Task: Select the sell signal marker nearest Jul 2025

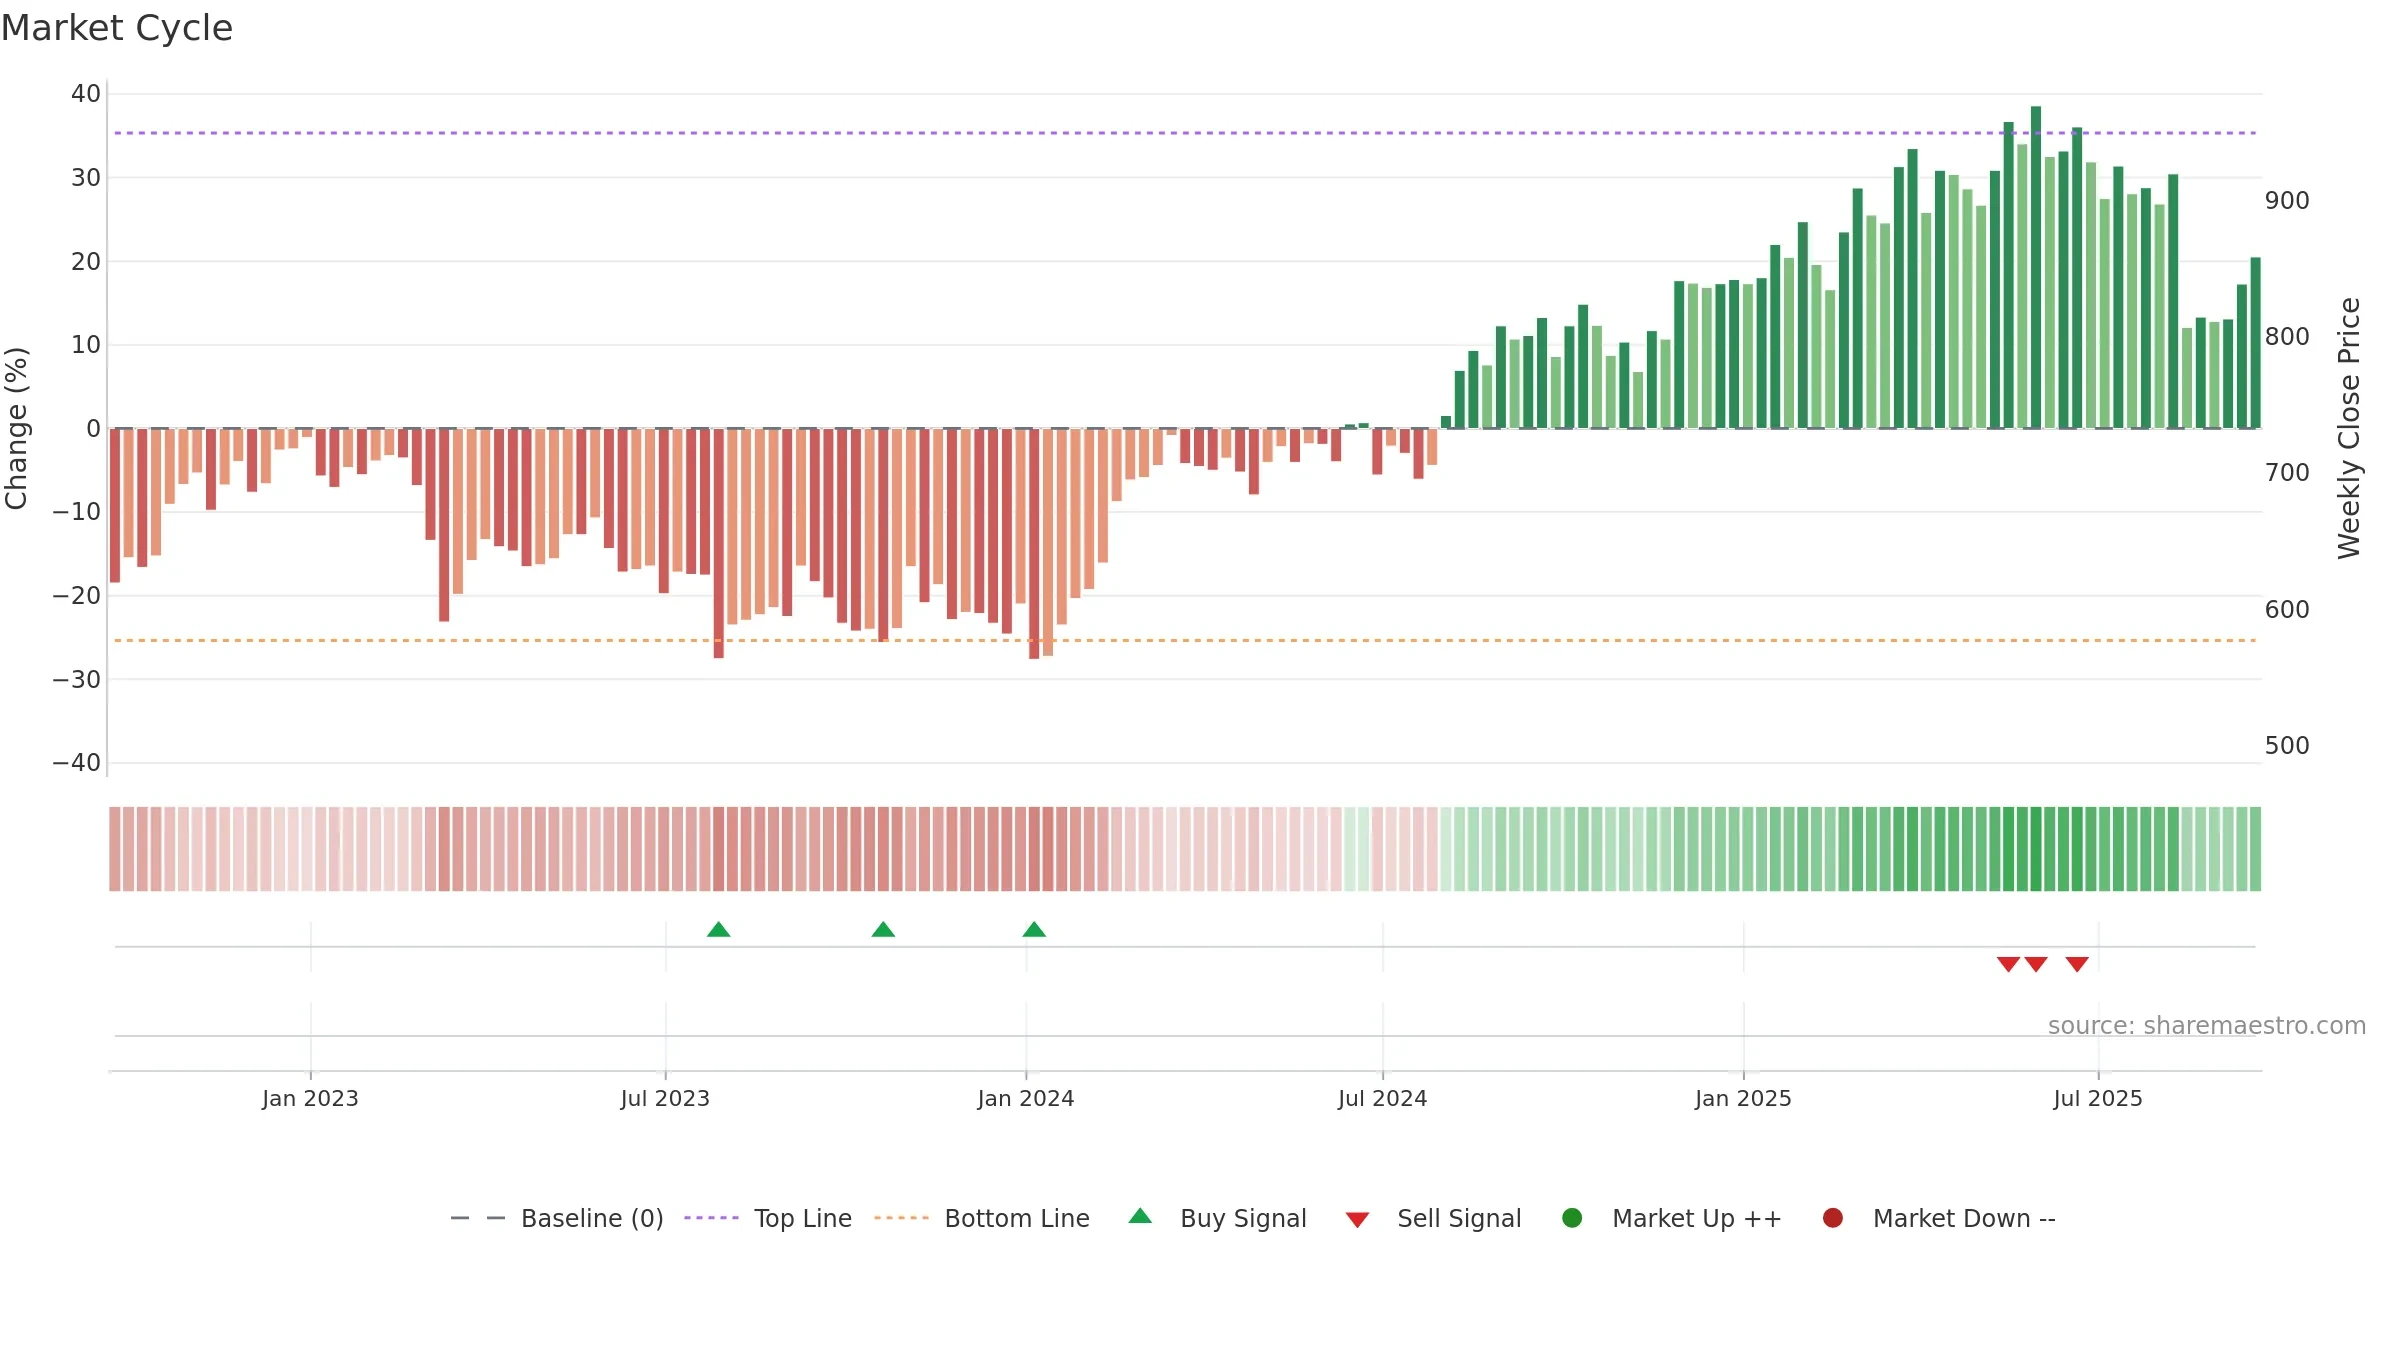Action: [2077, 964]
